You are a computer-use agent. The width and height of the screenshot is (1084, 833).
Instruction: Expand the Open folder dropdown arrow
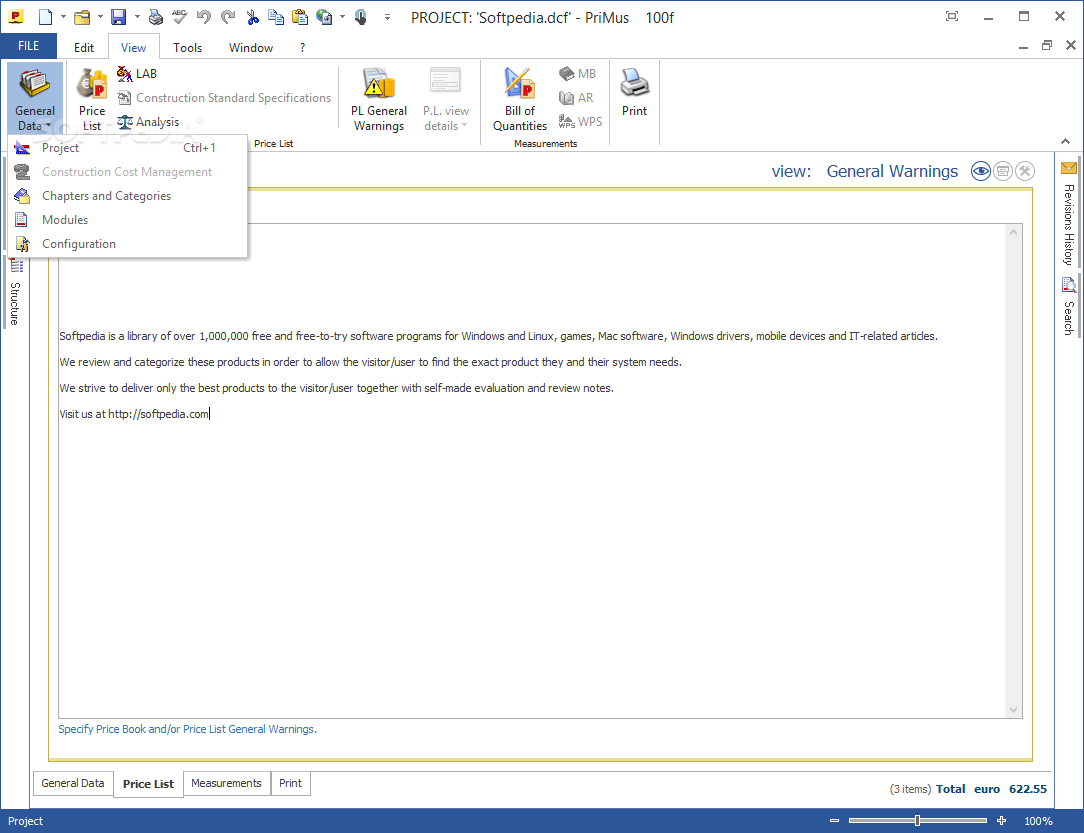click(x=100, y=17)
